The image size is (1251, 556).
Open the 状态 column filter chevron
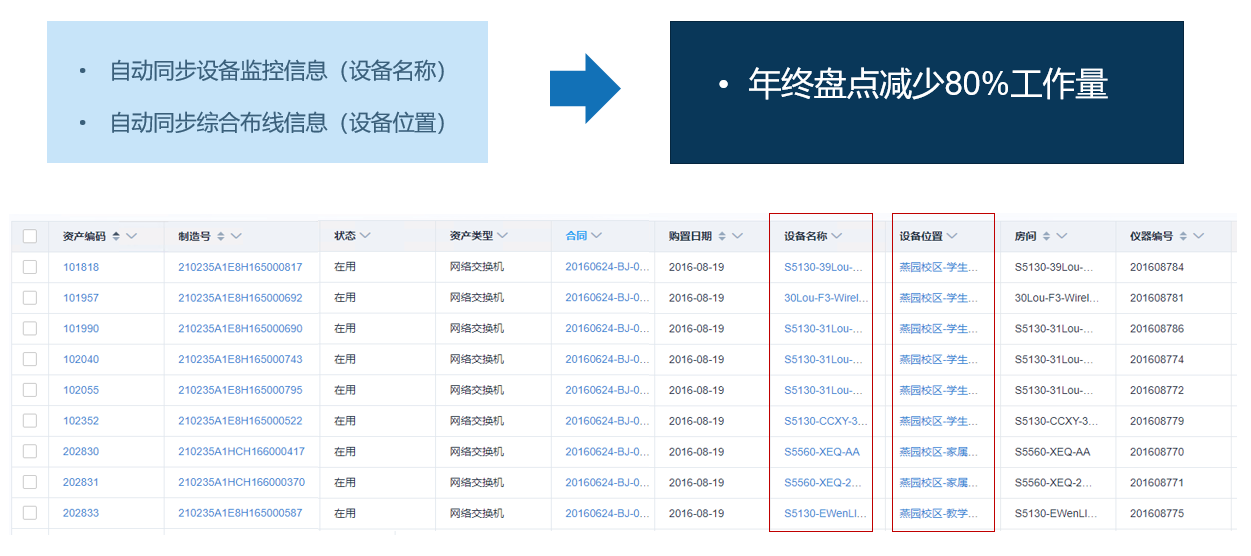(x=365, y=236)
